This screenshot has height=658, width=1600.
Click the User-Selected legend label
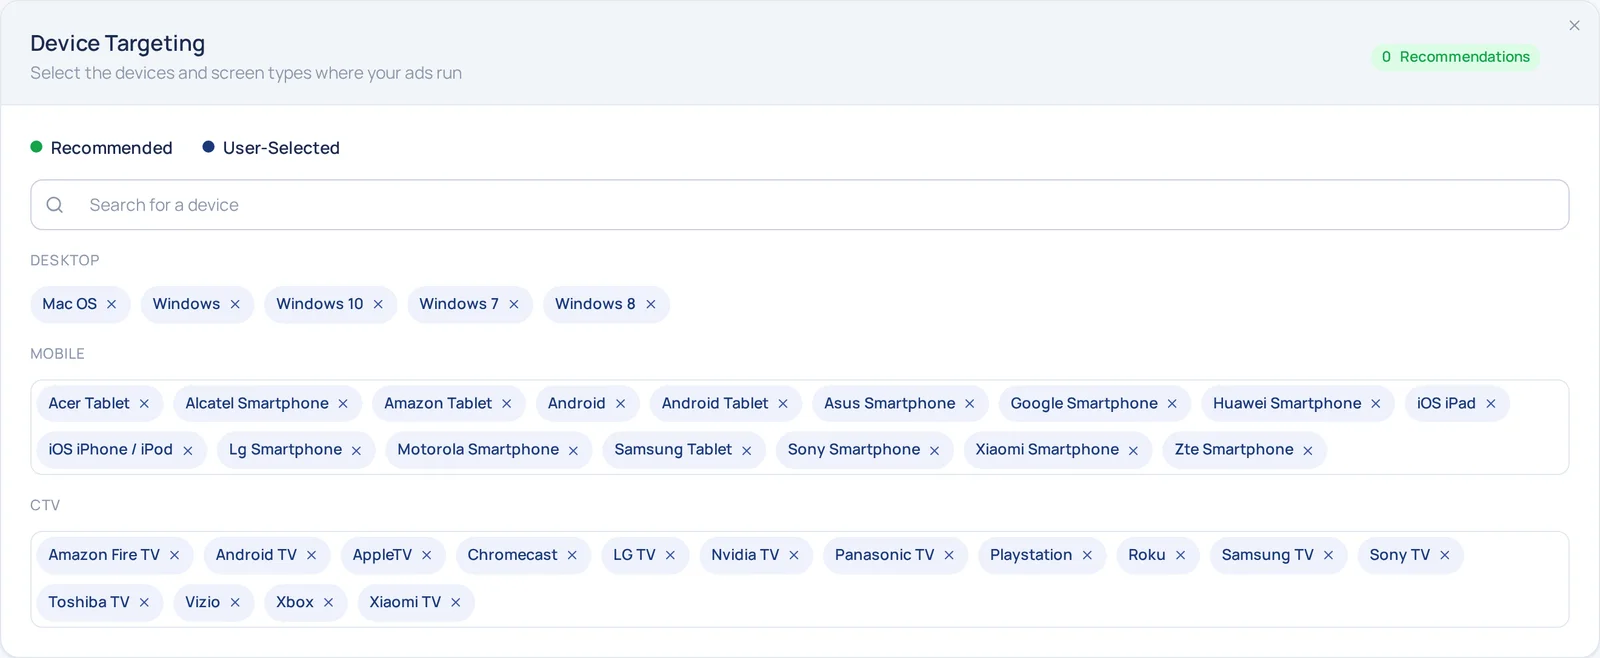[x=281, y=148]
